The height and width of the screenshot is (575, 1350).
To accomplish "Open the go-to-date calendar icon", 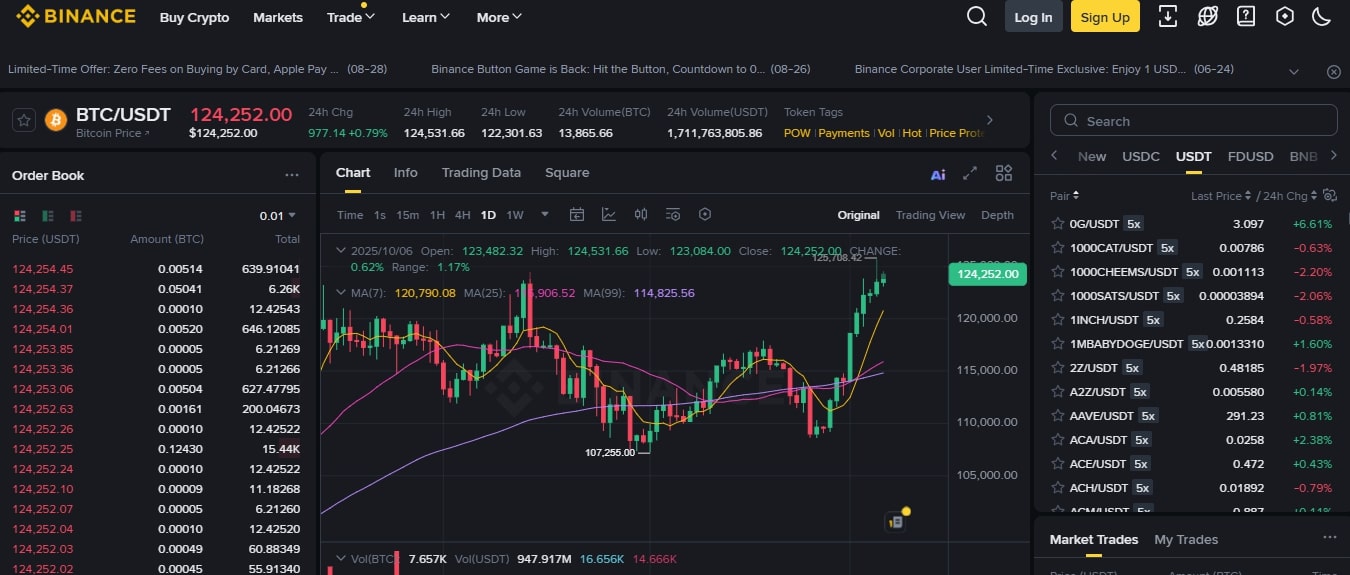I will point(577,214).
